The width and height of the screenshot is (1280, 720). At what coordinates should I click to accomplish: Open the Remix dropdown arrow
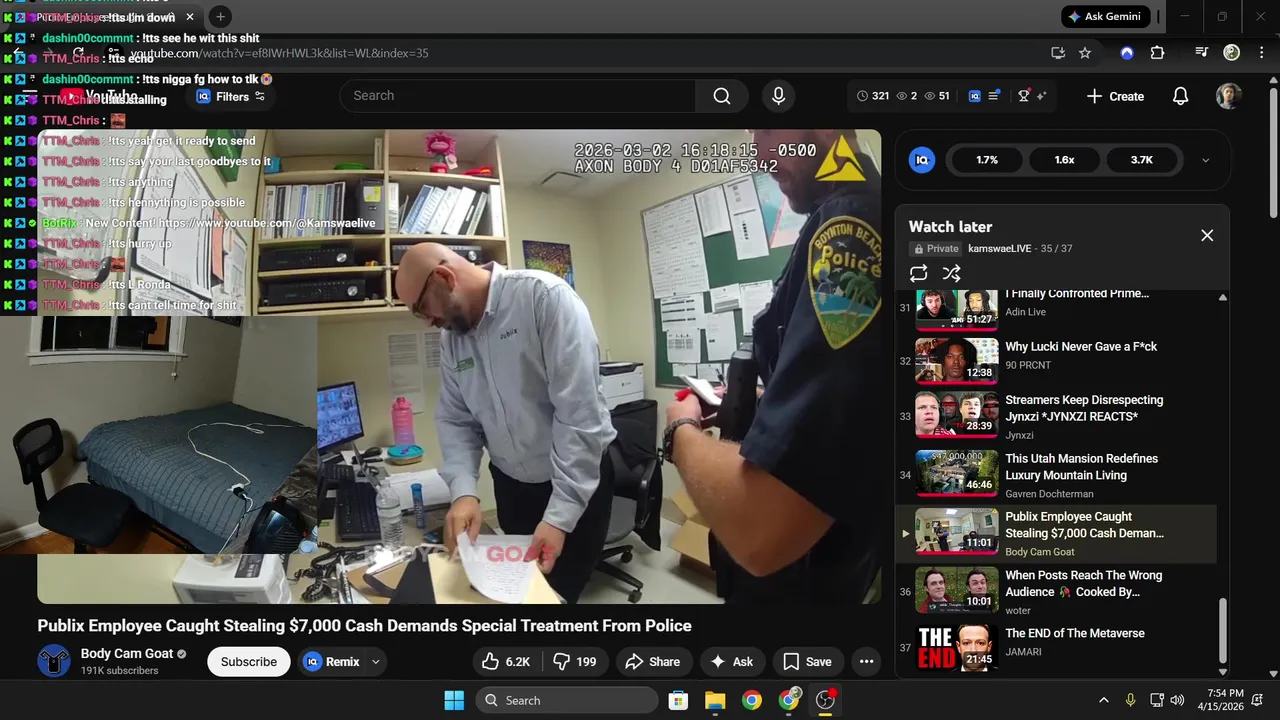pos(376,661)
